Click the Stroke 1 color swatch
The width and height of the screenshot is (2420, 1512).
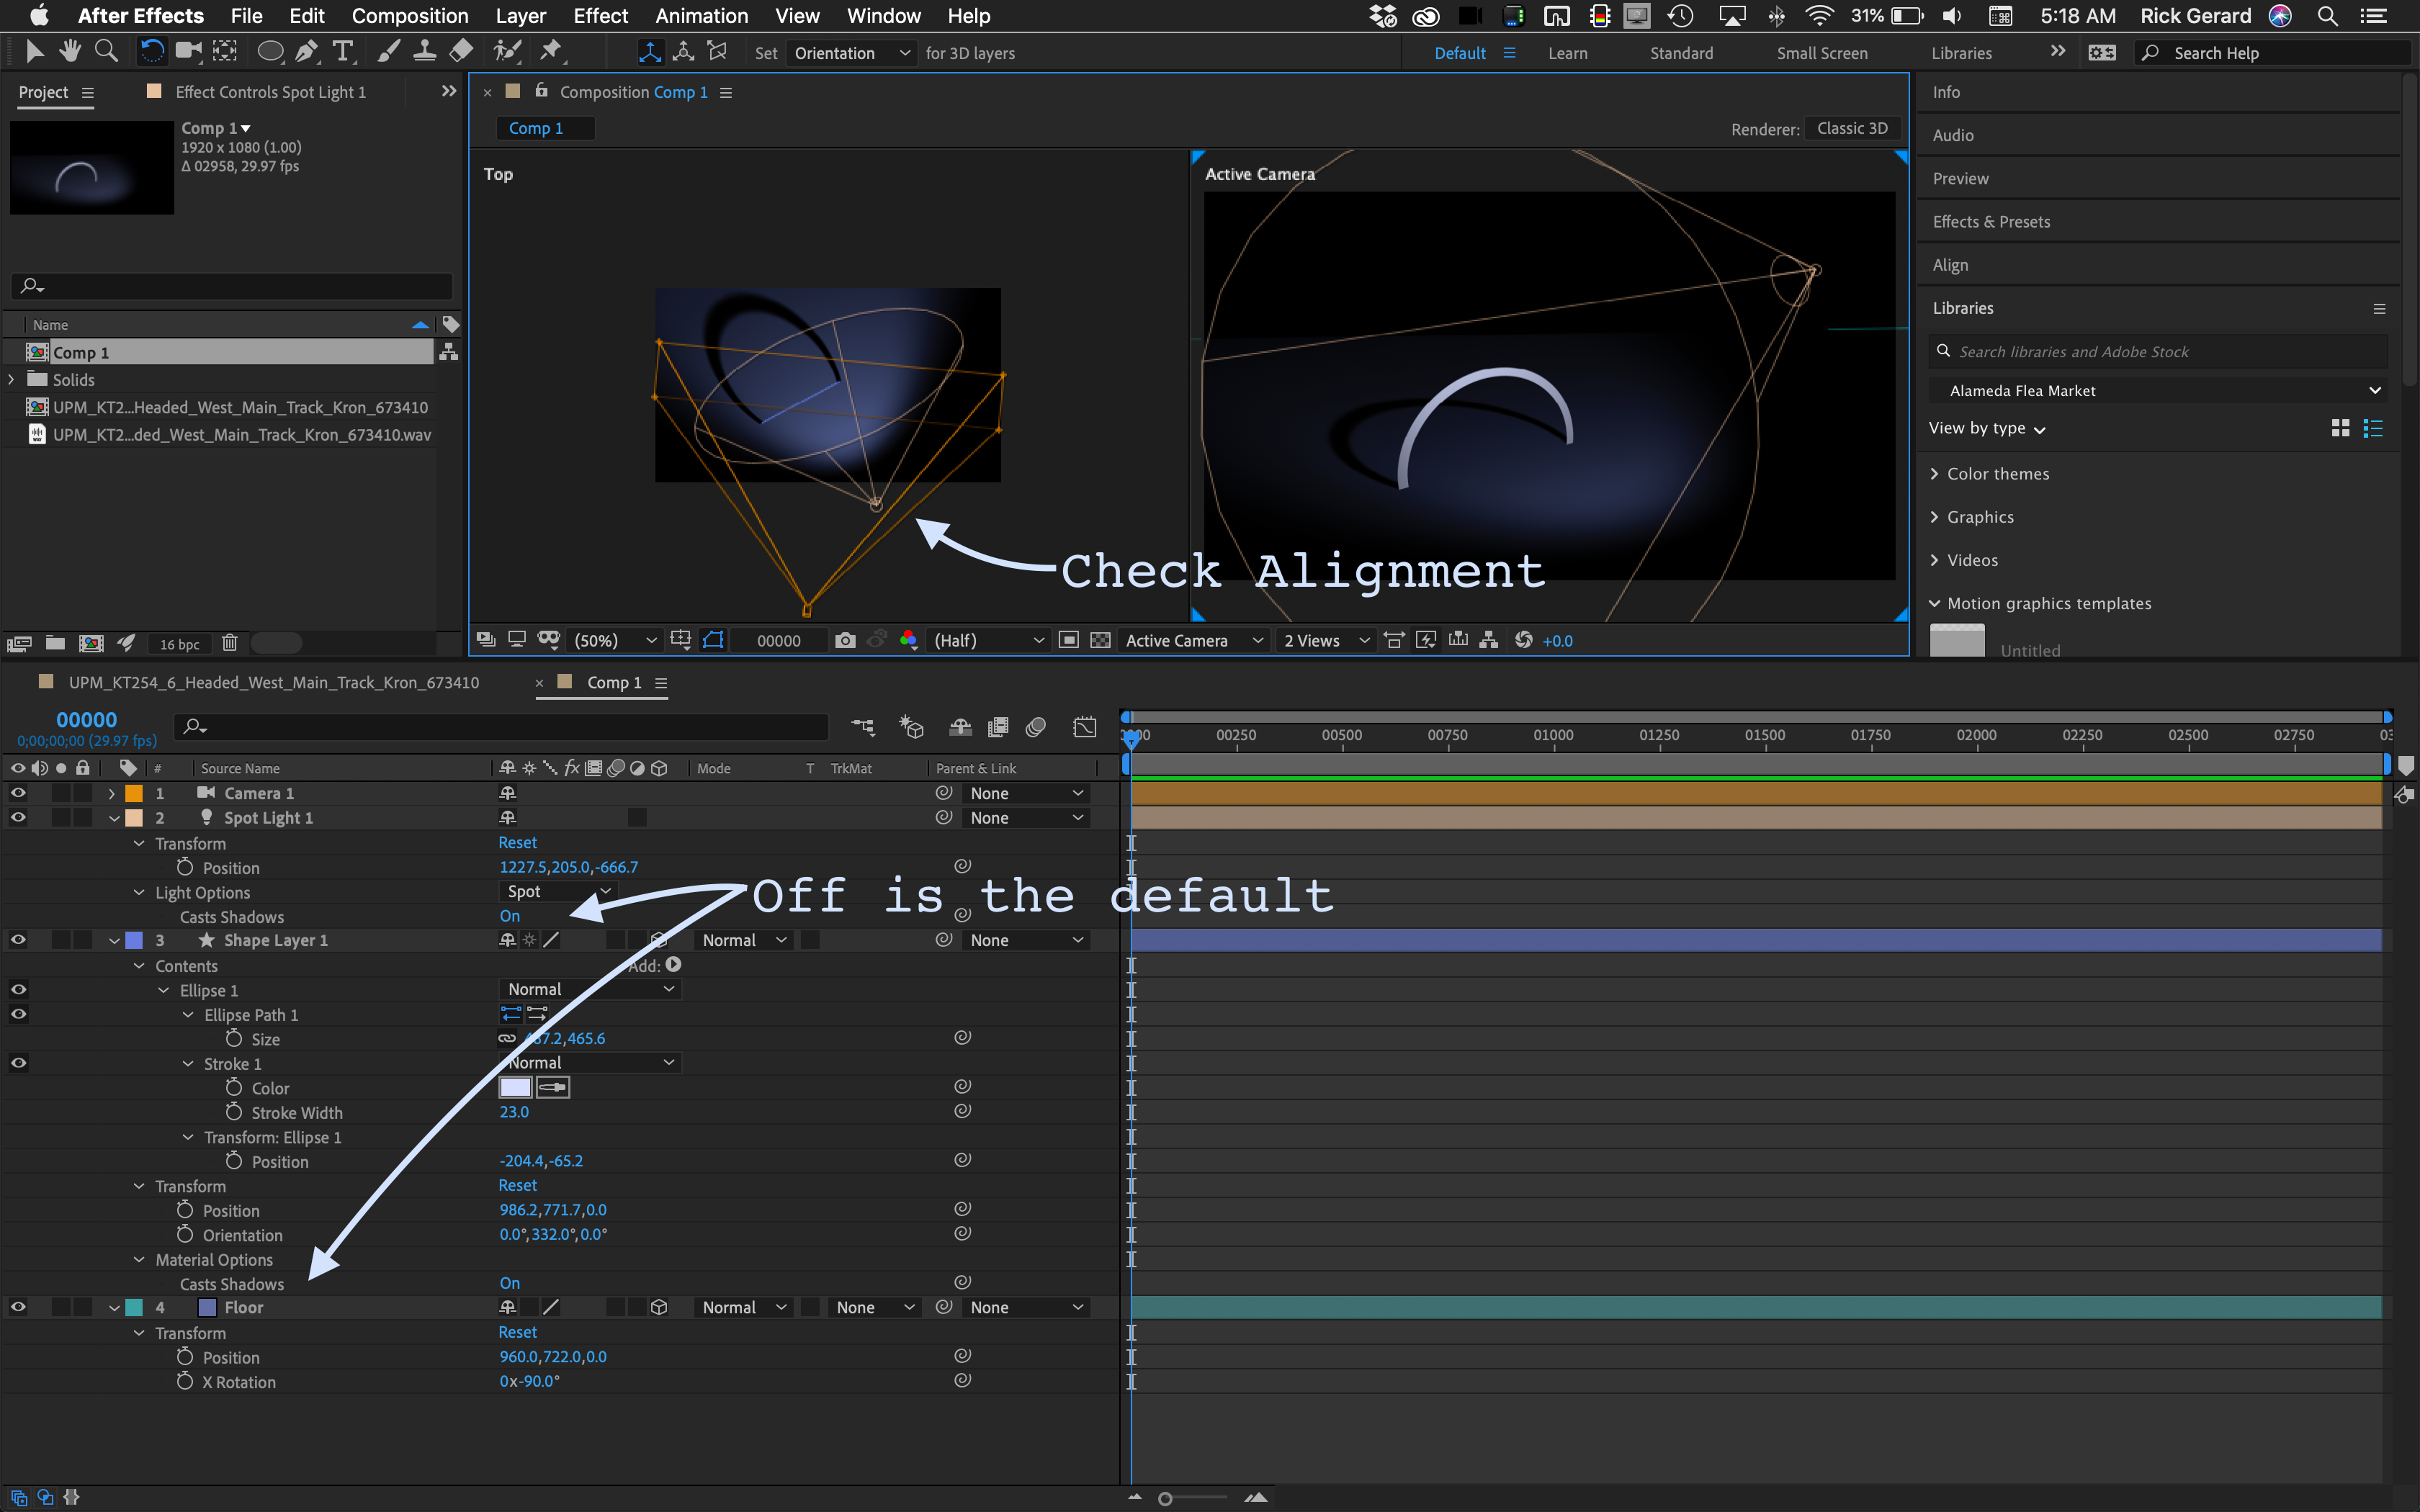[515, 1088]
